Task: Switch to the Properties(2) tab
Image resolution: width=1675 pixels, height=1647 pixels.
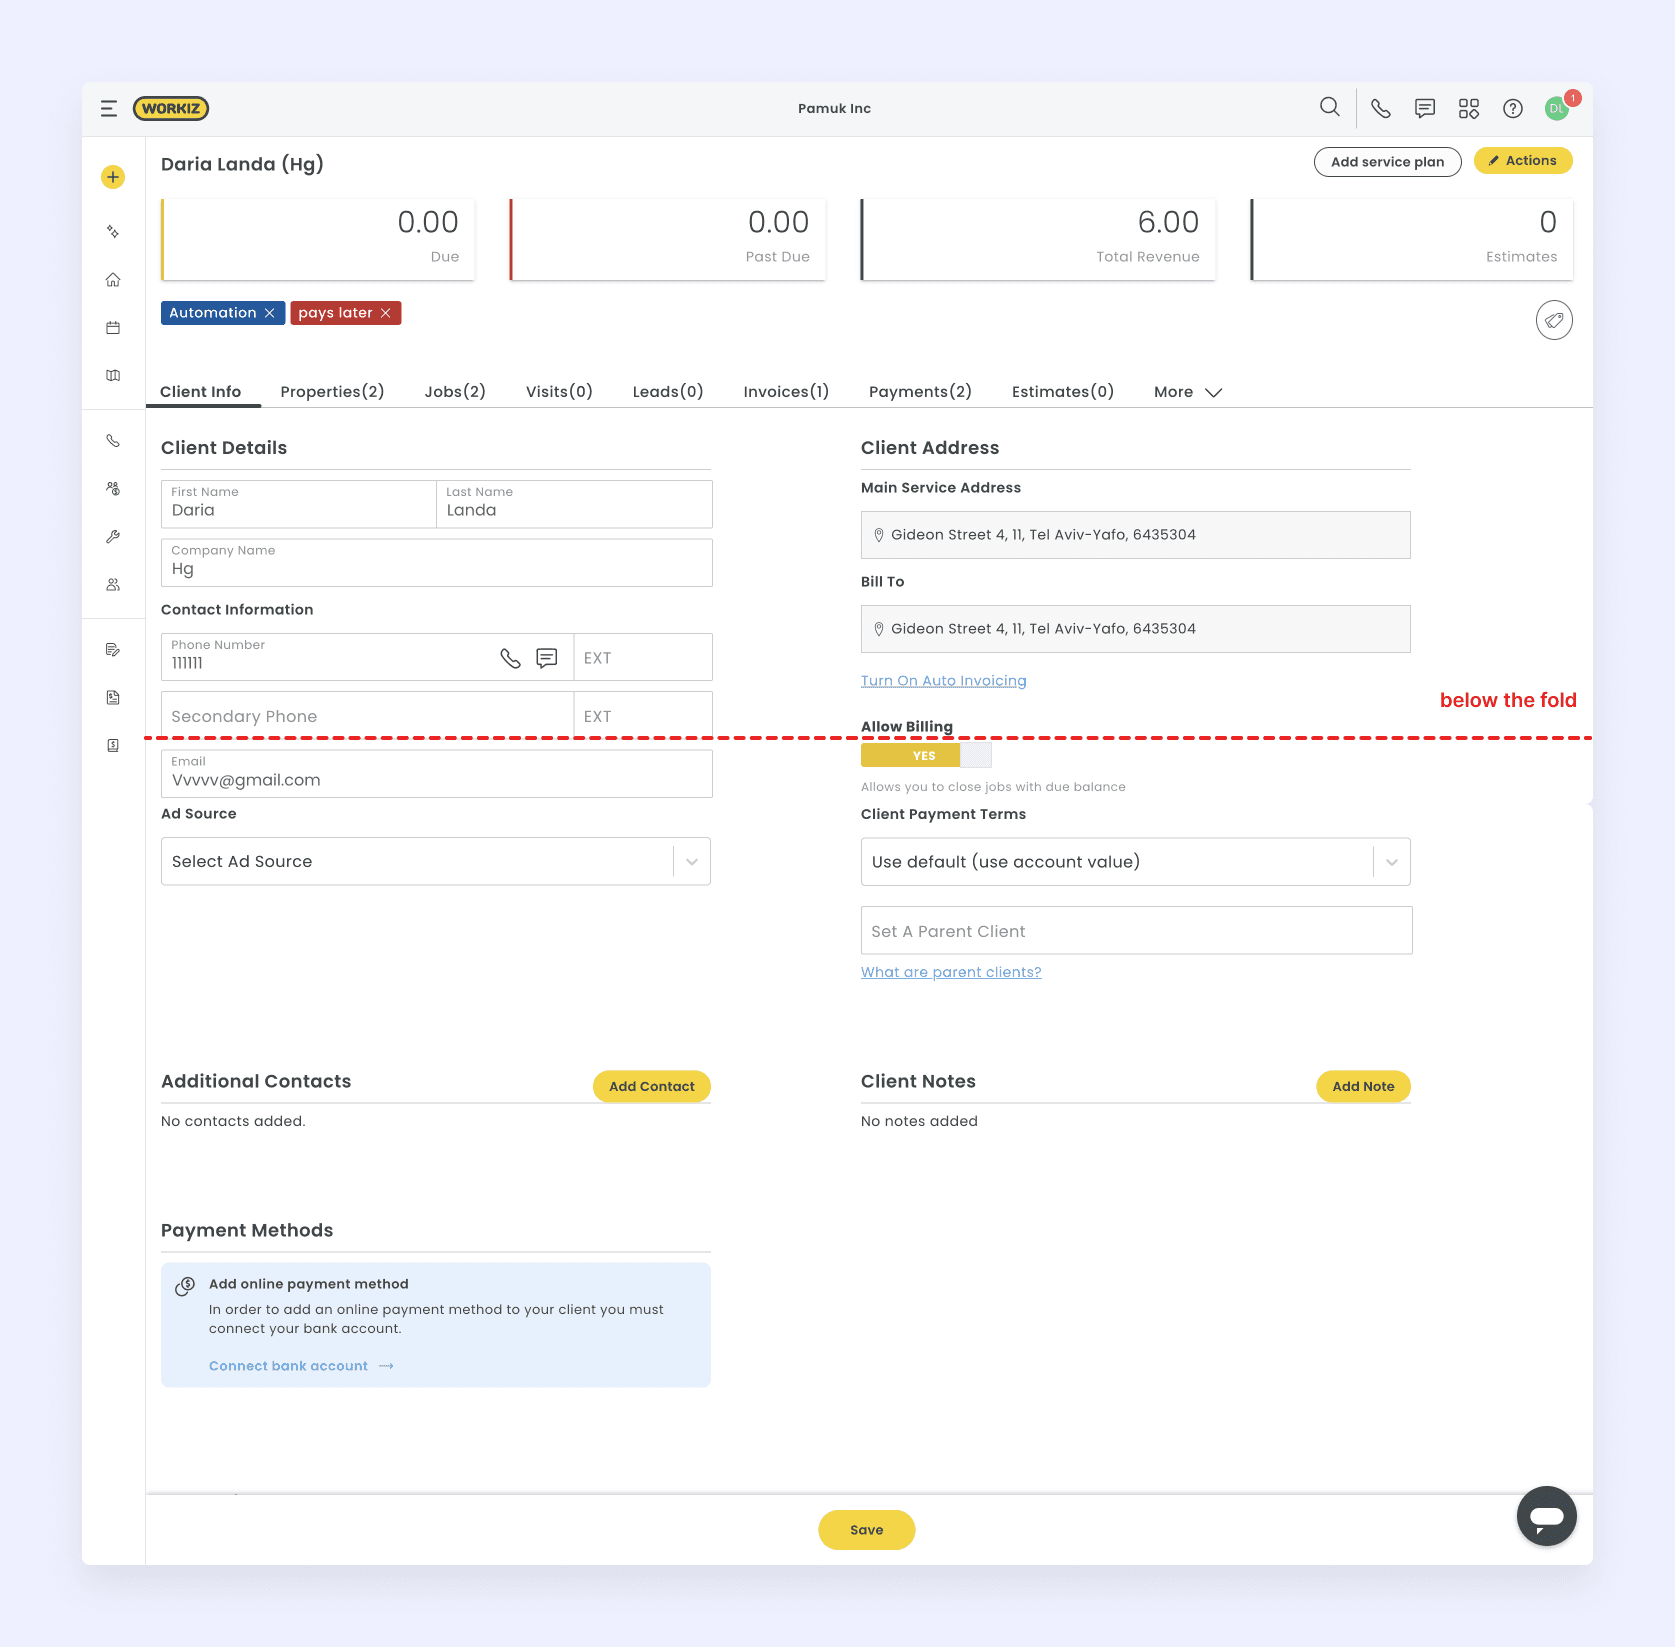Action: pos(333,392)
